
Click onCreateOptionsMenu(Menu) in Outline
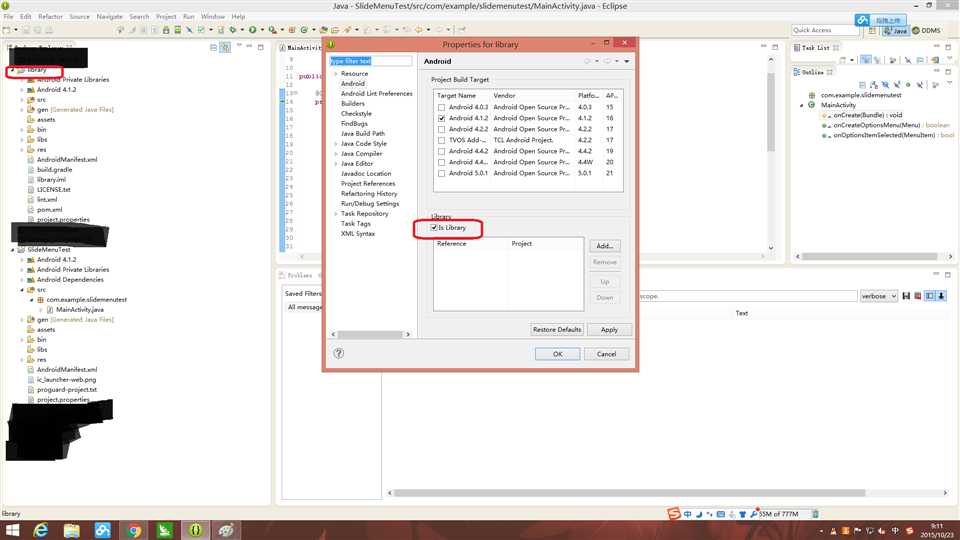click(891, 125)
